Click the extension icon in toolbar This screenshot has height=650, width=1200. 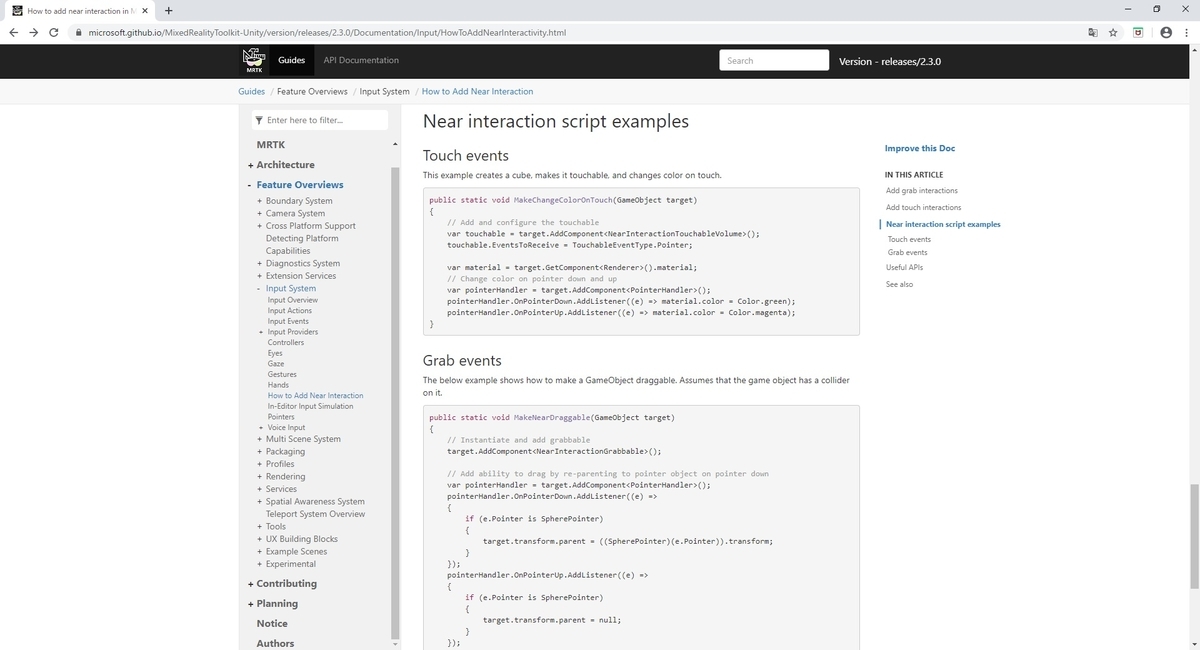1138,32
